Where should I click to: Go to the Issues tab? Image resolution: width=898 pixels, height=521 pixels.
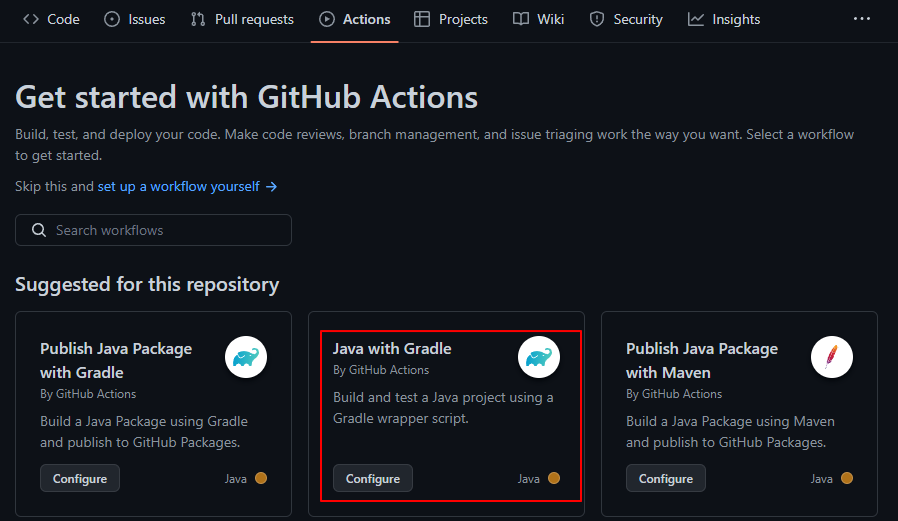[x=135, y=19]
